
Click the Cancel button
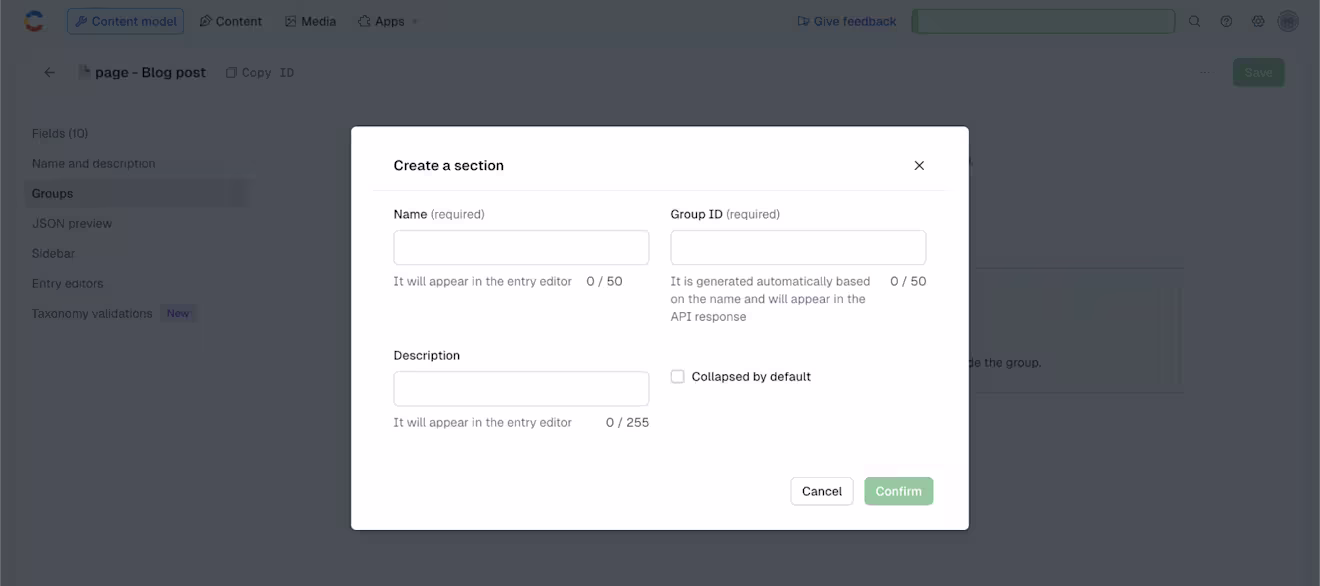click(822, 491)
